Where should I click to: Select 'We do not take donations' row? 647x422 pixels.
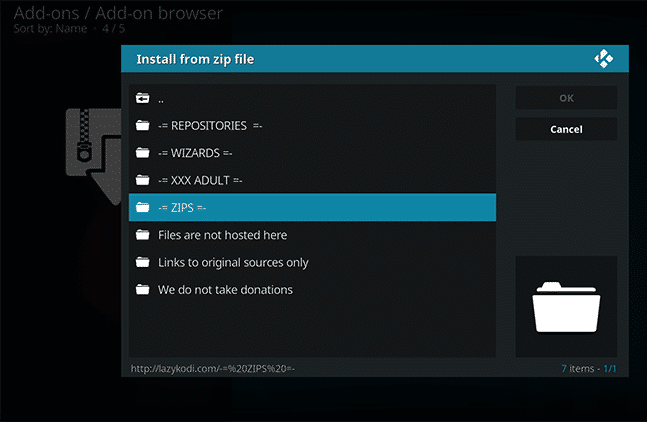click(312, 290)
